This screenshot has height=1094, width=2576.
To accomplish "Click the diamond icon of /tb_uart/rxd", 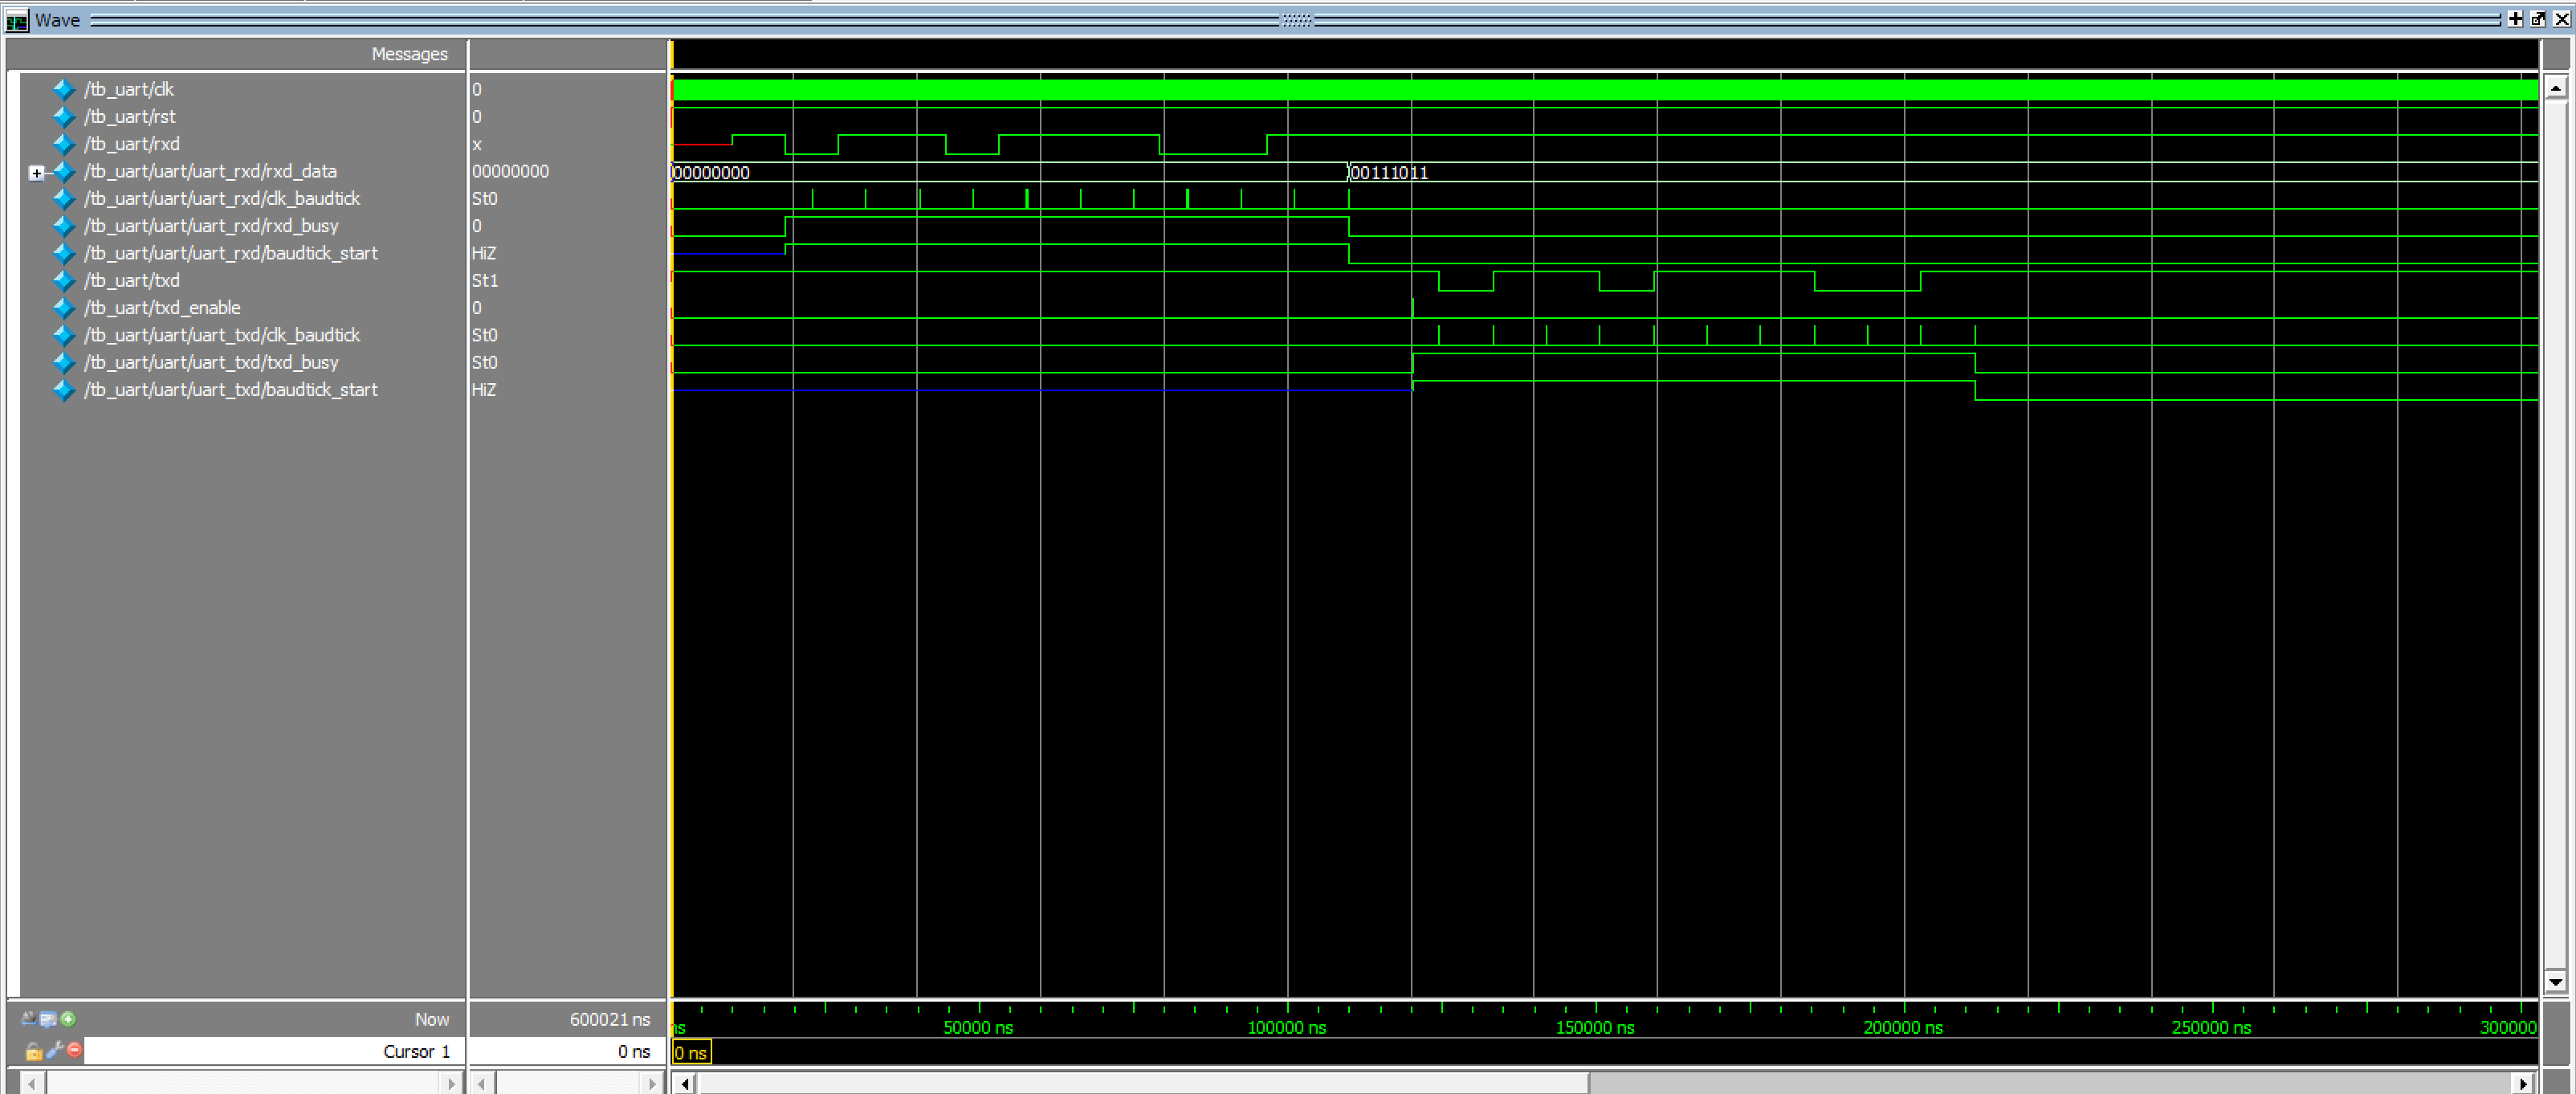I will (x=64, y=144).
